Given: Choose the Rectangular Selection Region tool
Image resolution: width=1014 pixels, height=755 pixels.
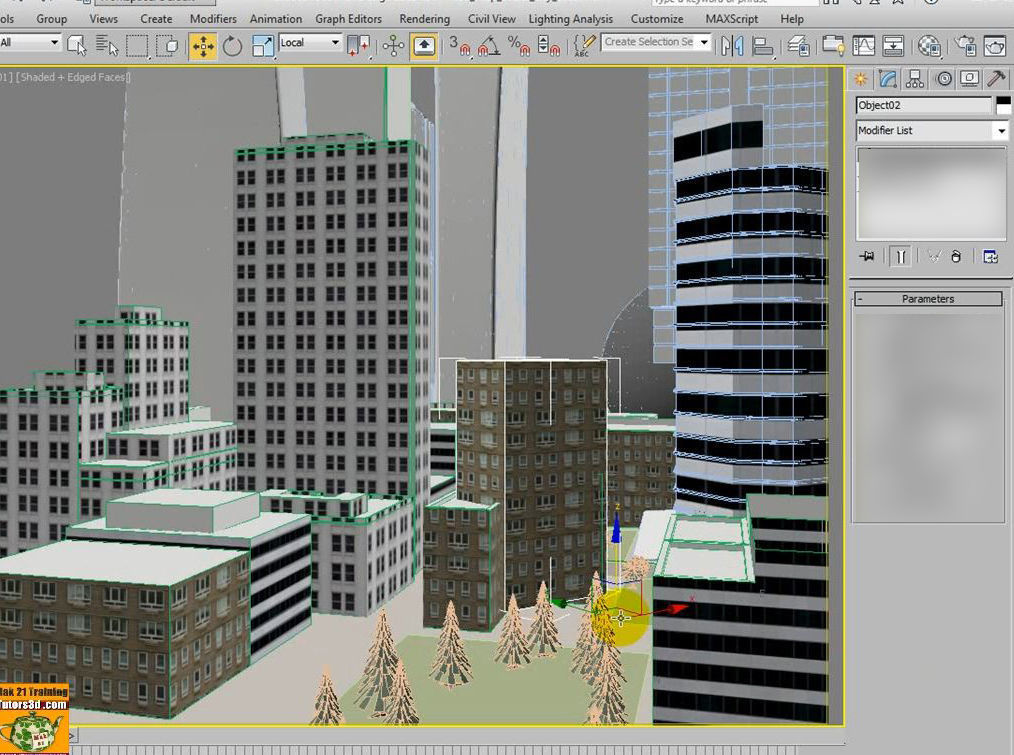Looking at the screenshot, I should tap(137, 45).
